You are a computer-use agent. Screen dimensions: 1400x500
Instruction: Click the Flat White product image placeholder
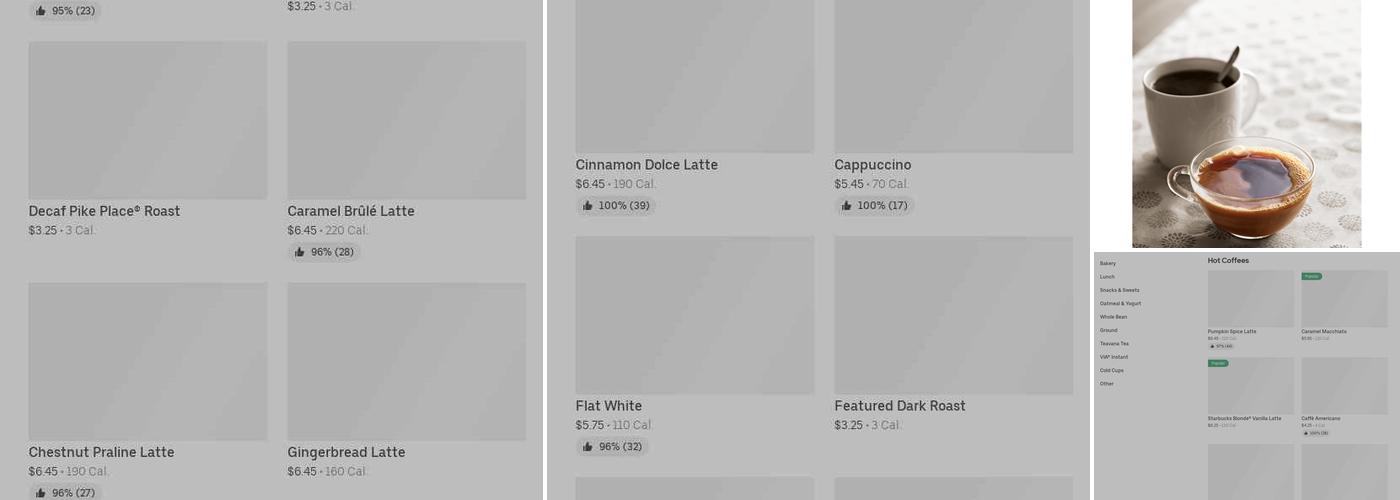(x=694, y=315)
